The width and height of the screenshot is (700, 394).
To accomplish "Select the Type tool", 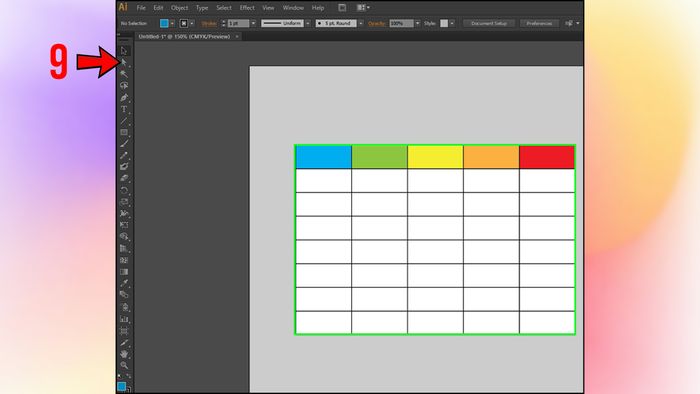I will [x=124, y=109].
